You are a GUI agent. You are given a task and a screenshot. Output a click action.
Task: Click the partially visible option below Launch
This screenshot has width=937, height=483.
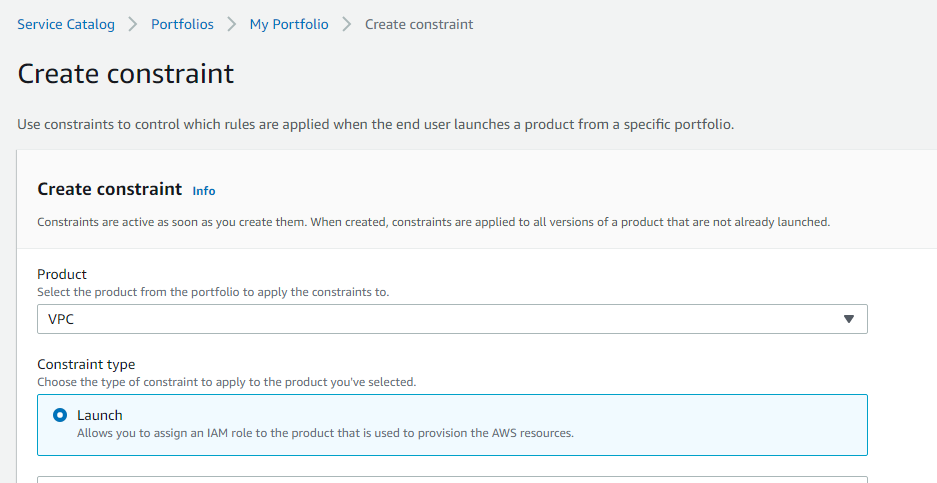[x=452, y=479]
